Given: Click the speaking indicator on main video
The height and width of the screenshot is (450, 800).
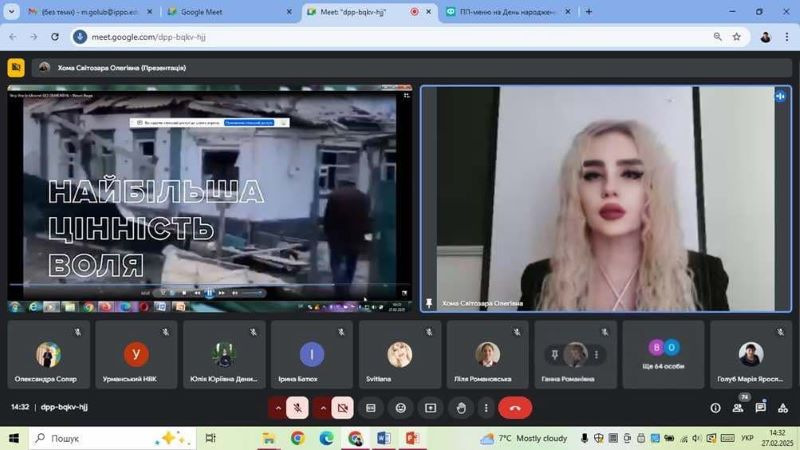Looking at the screenshot, I should [x=780, y=96].
